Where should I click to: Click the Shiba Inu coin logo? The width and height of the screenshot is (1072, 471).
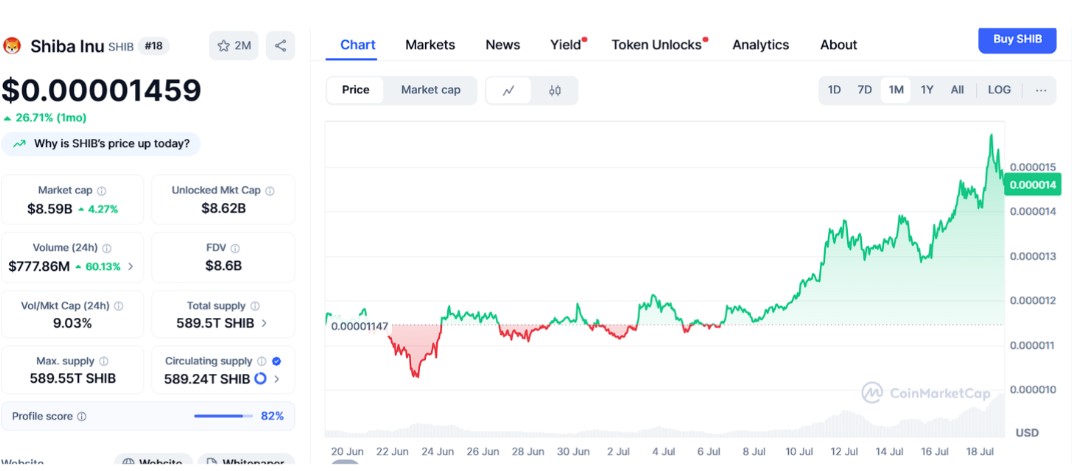[12, 46]
